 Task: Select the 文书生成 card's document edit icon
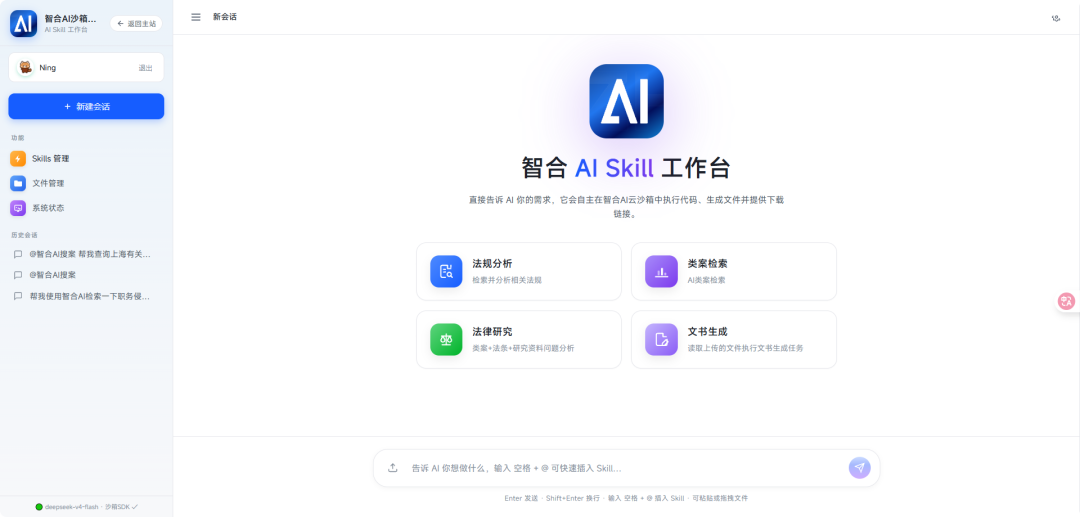(x=661, y=339)
